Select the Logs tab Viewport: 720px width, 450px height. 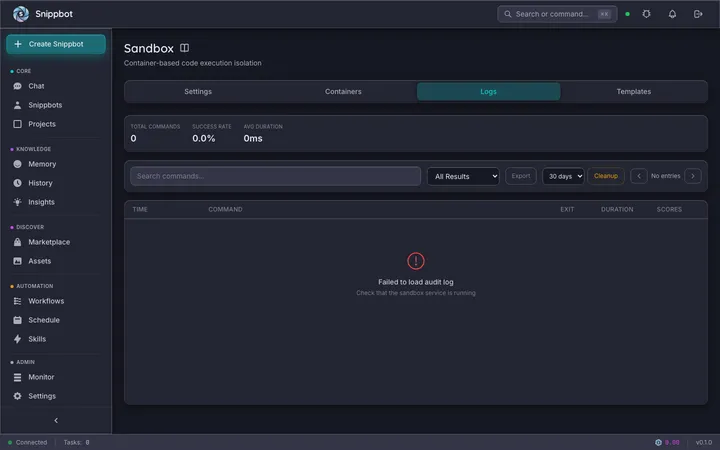[488, 91]
